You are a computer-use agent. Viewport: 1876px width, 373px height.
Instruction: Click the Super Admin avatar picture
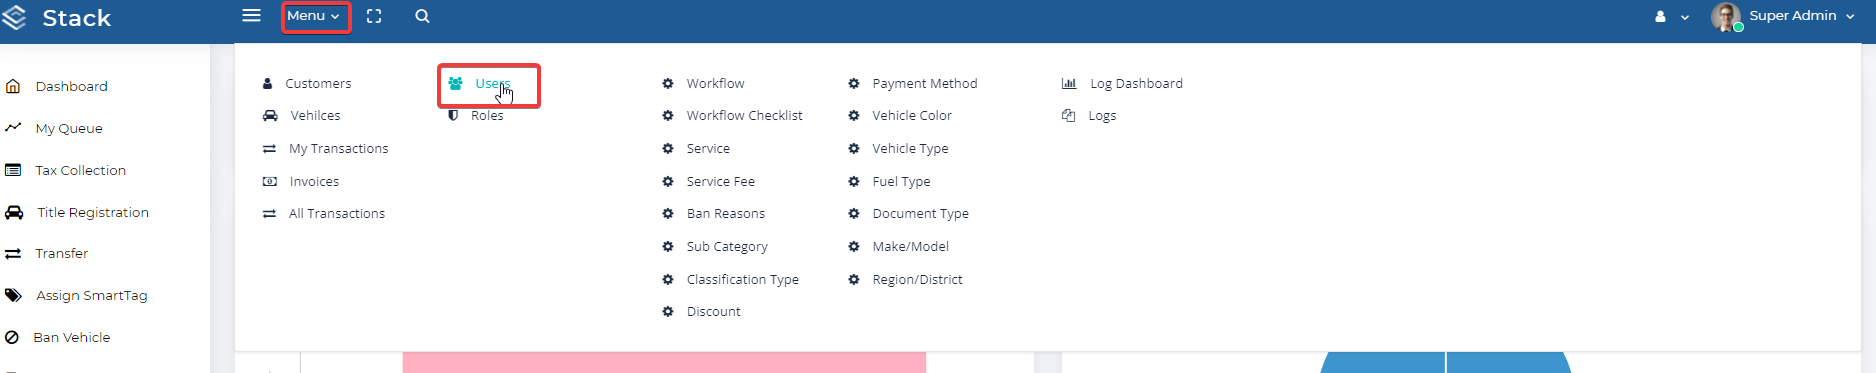pyautogui.click(x=1726, y=17)
